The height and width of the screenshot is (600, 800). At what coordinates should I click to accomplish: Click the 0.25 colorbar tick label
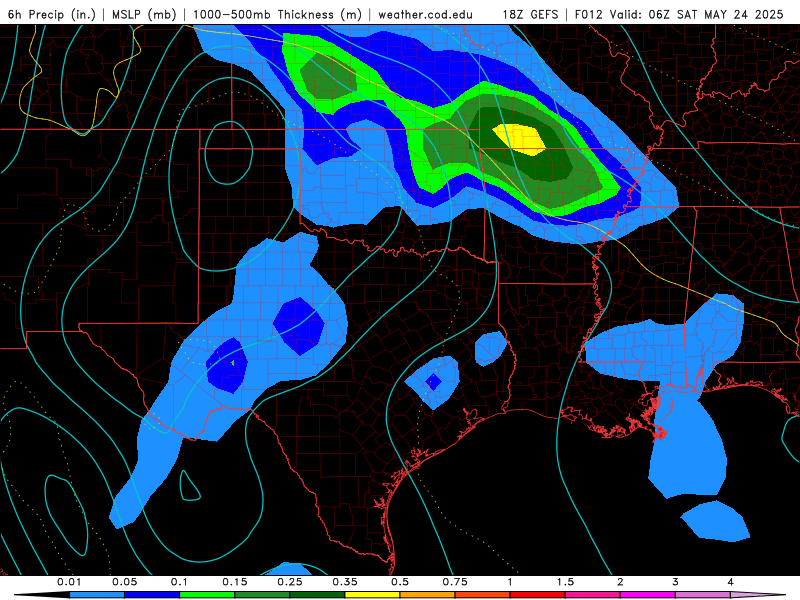[x=290, y=582]
